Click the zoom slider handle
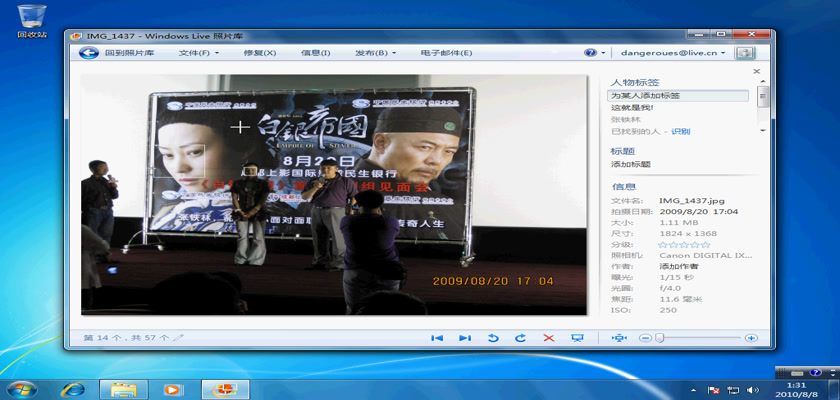This screenshot has height=400, width=840. [x=659, y=338]
